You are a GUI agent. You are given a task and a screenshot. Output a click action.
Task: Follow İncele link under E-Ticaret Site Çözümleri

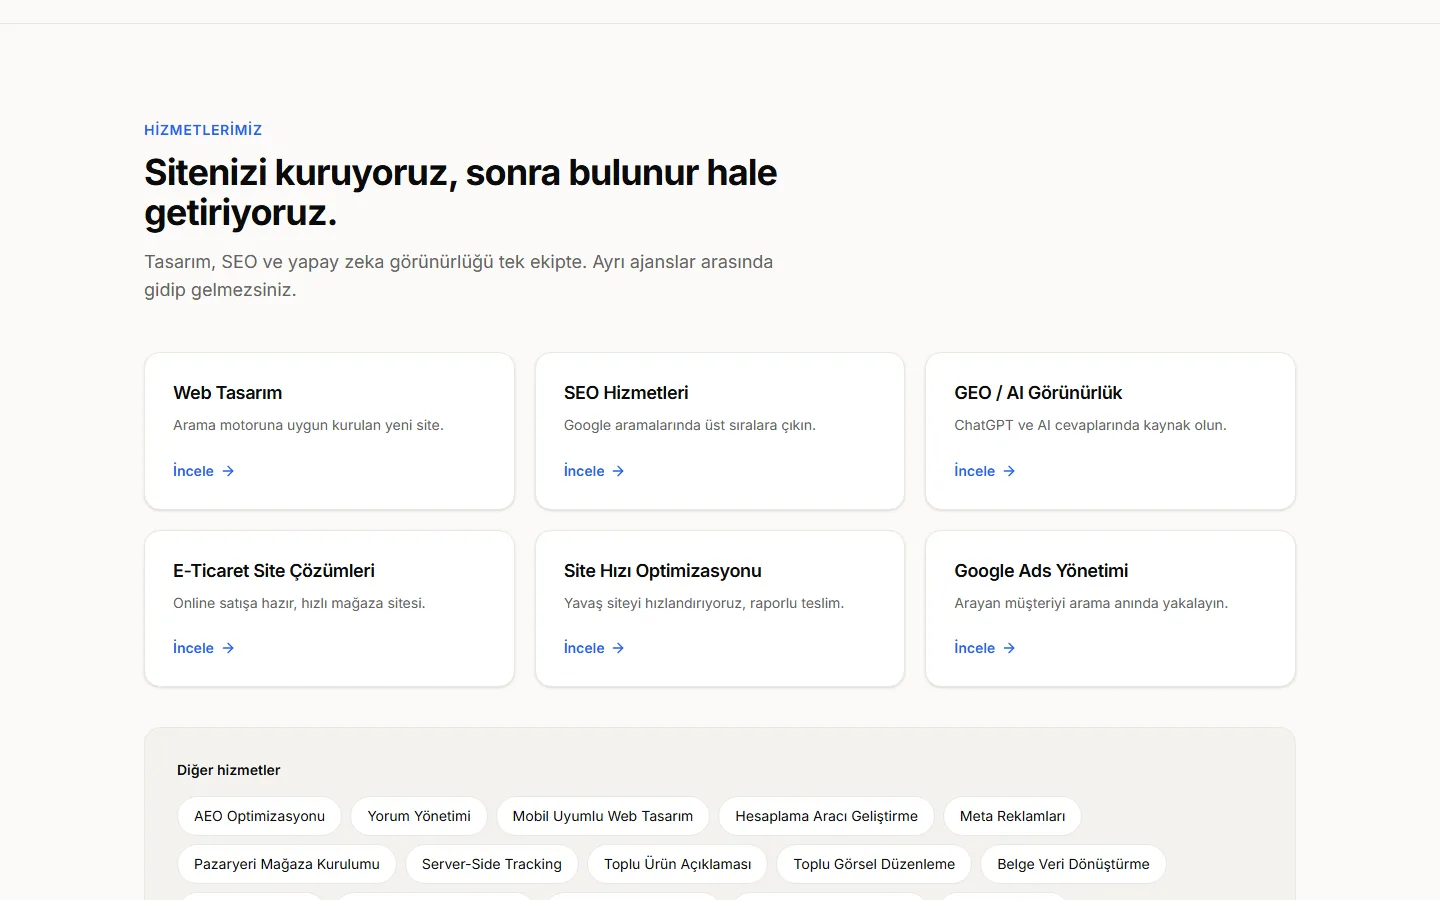tap(204, 648)
